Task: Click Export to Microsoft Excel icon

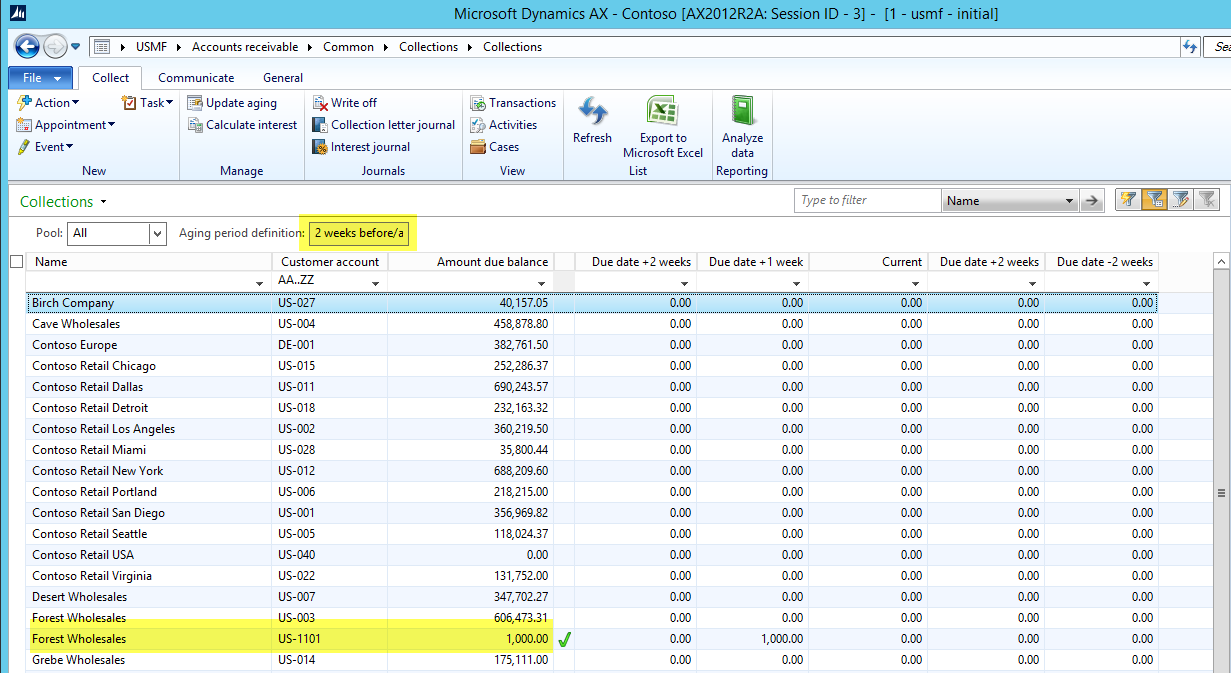Action: click(662, 112)
